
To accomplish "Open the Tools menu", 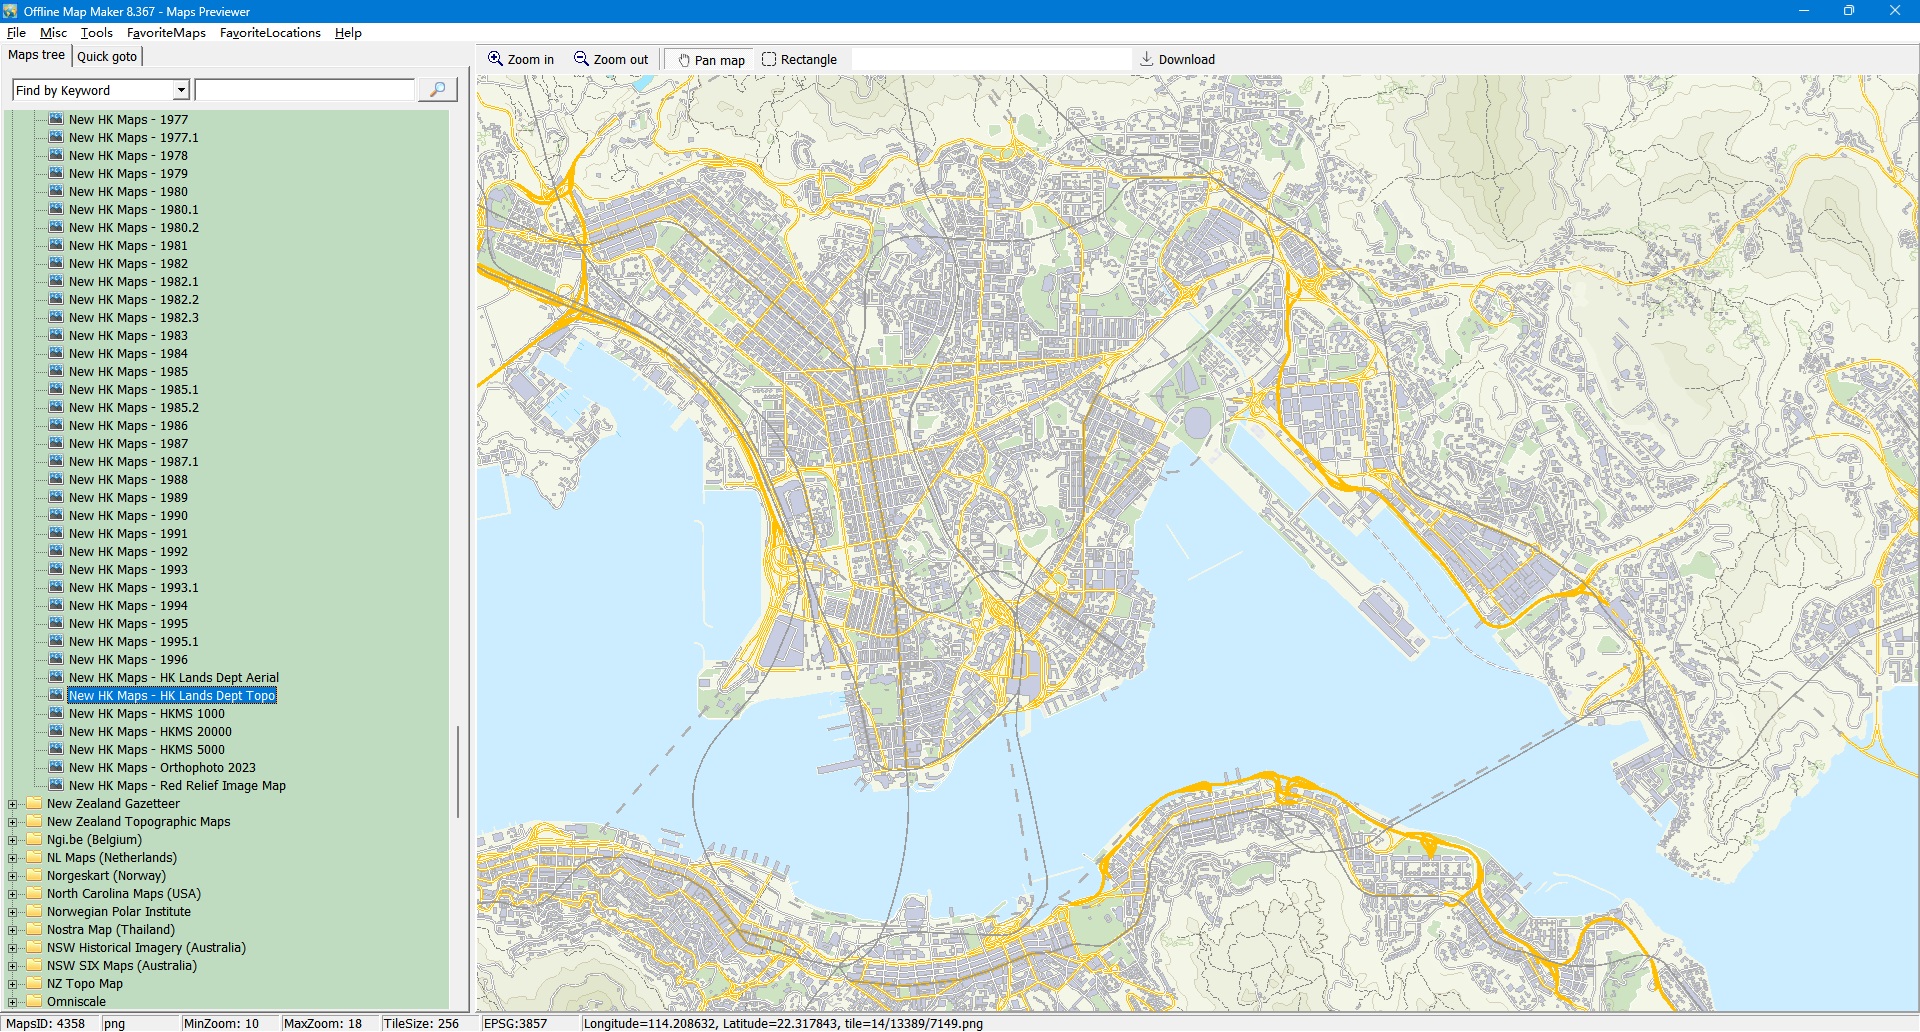I will point(96,33).
